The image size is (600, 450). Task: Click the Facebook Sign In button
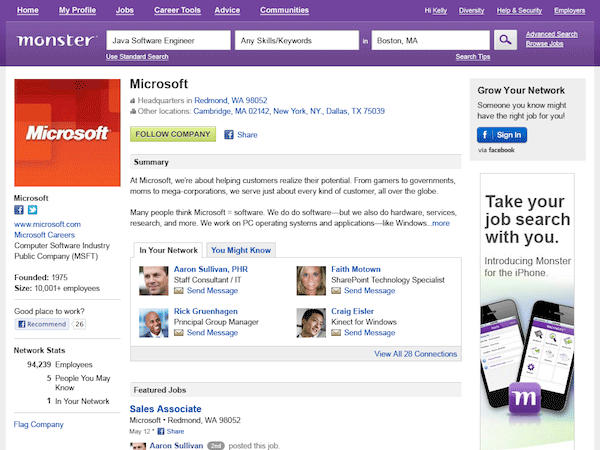pyautogui.click(x=502, y=135)
